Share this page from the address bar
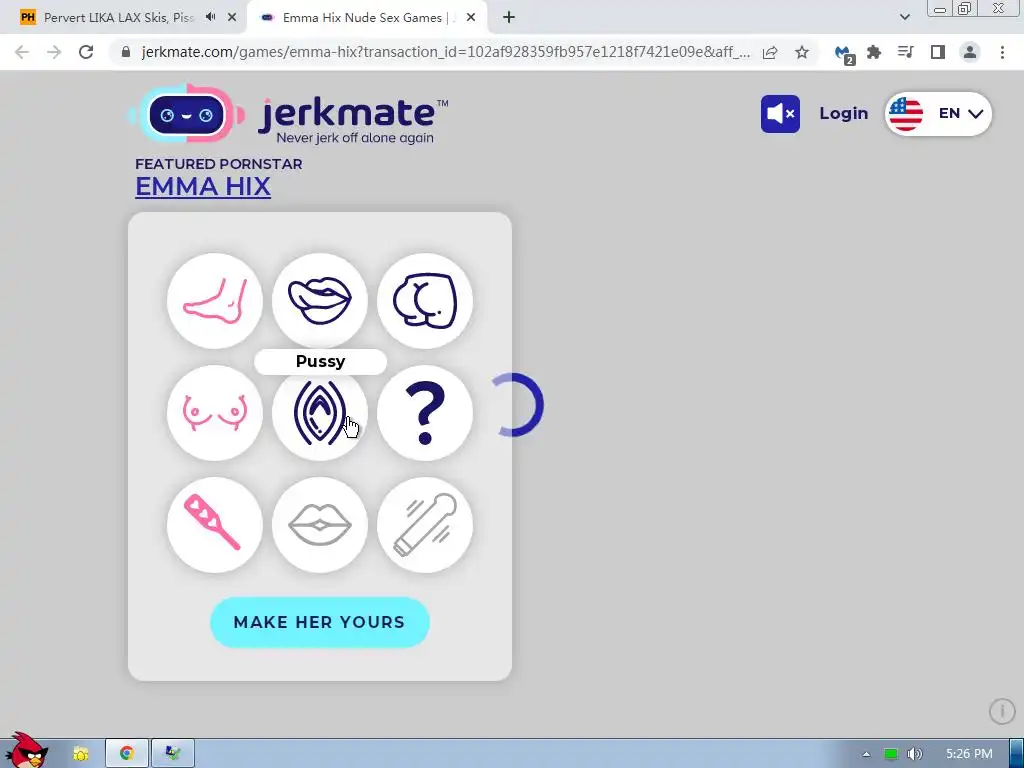Image resolution: width=1024 pixels, height=768 pixels. (770, 52)
